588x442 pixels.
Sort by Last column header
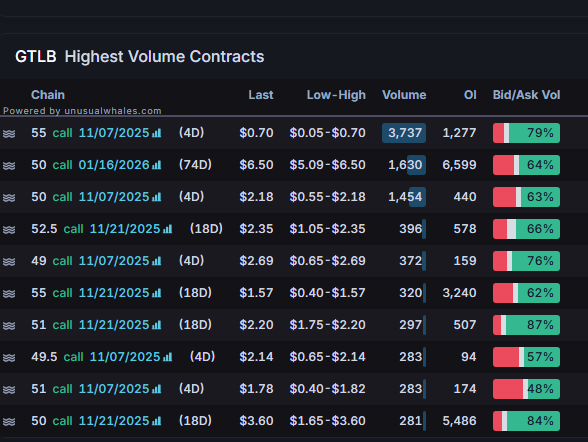coord(261,95)
